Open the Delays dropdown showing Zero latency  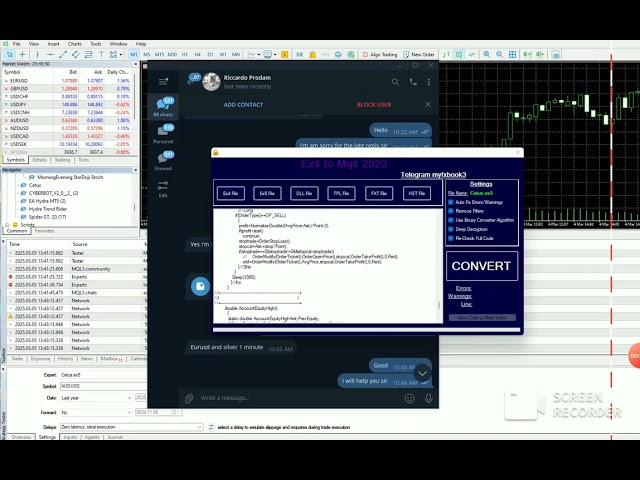click(132, 427)
